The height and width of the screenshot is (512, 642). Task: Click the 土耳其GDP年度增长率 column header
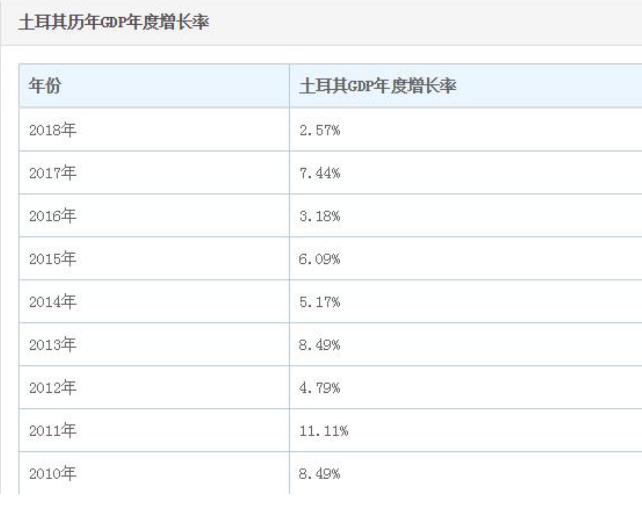tap(378, 87)
